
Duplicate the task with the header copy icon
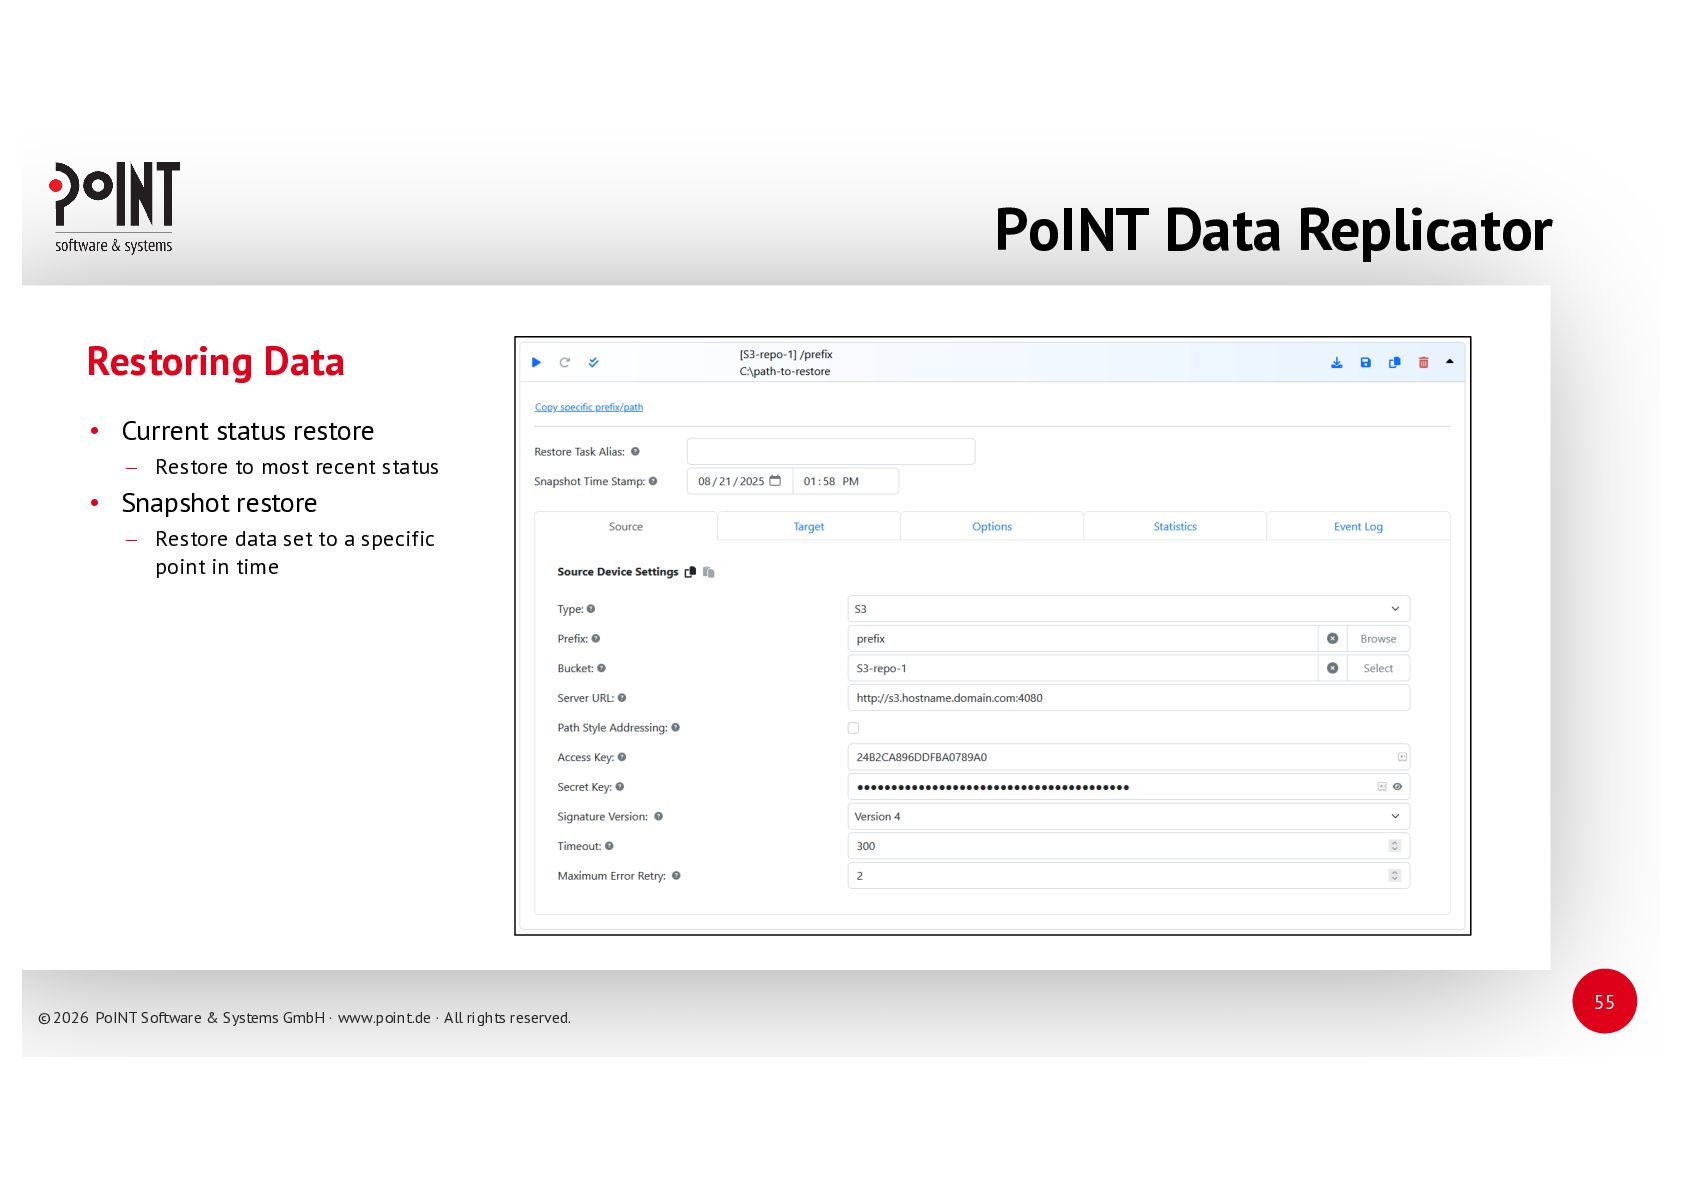click(1395, 362)
